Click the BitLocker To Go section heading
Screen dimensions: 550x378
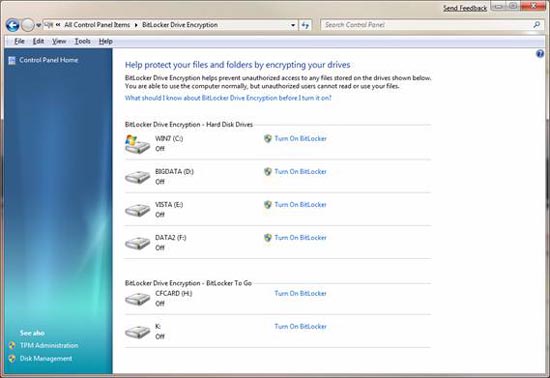188,283
